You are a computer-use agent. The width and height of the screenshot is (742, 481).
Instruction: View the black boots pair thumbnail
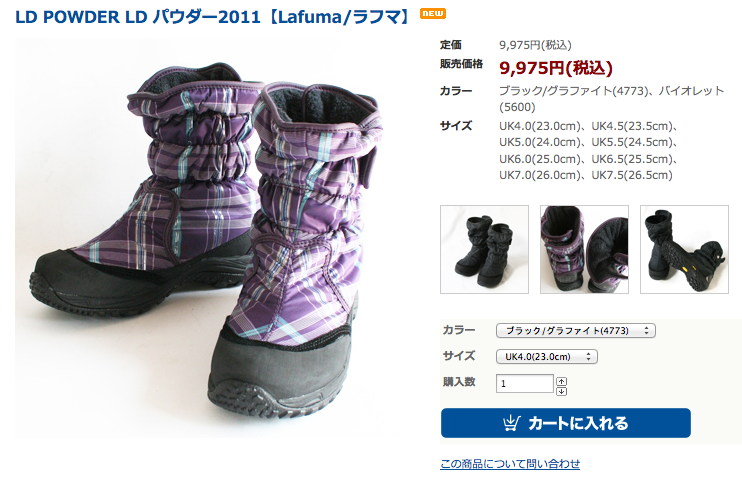[x=484, y=249]
